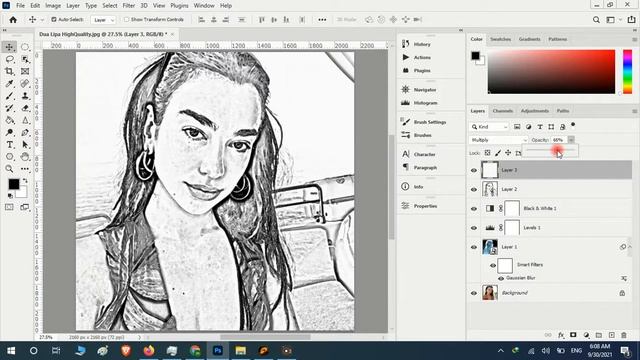Open the Opacity dropdown arrow
Image resolution: width=640 pixels, height=360 pixels.
click(x=571, y=140)
